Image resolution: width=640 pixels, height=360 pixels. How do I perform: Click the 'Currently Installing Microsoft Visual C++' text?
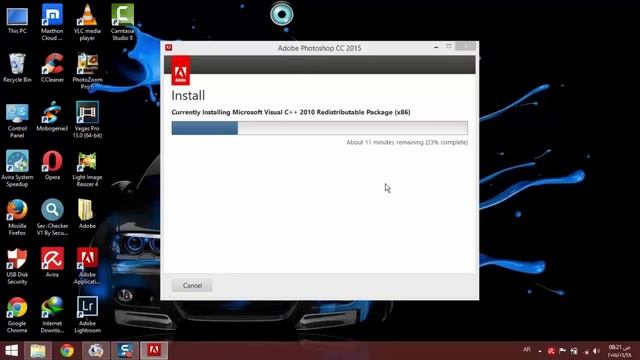(291, 112)
